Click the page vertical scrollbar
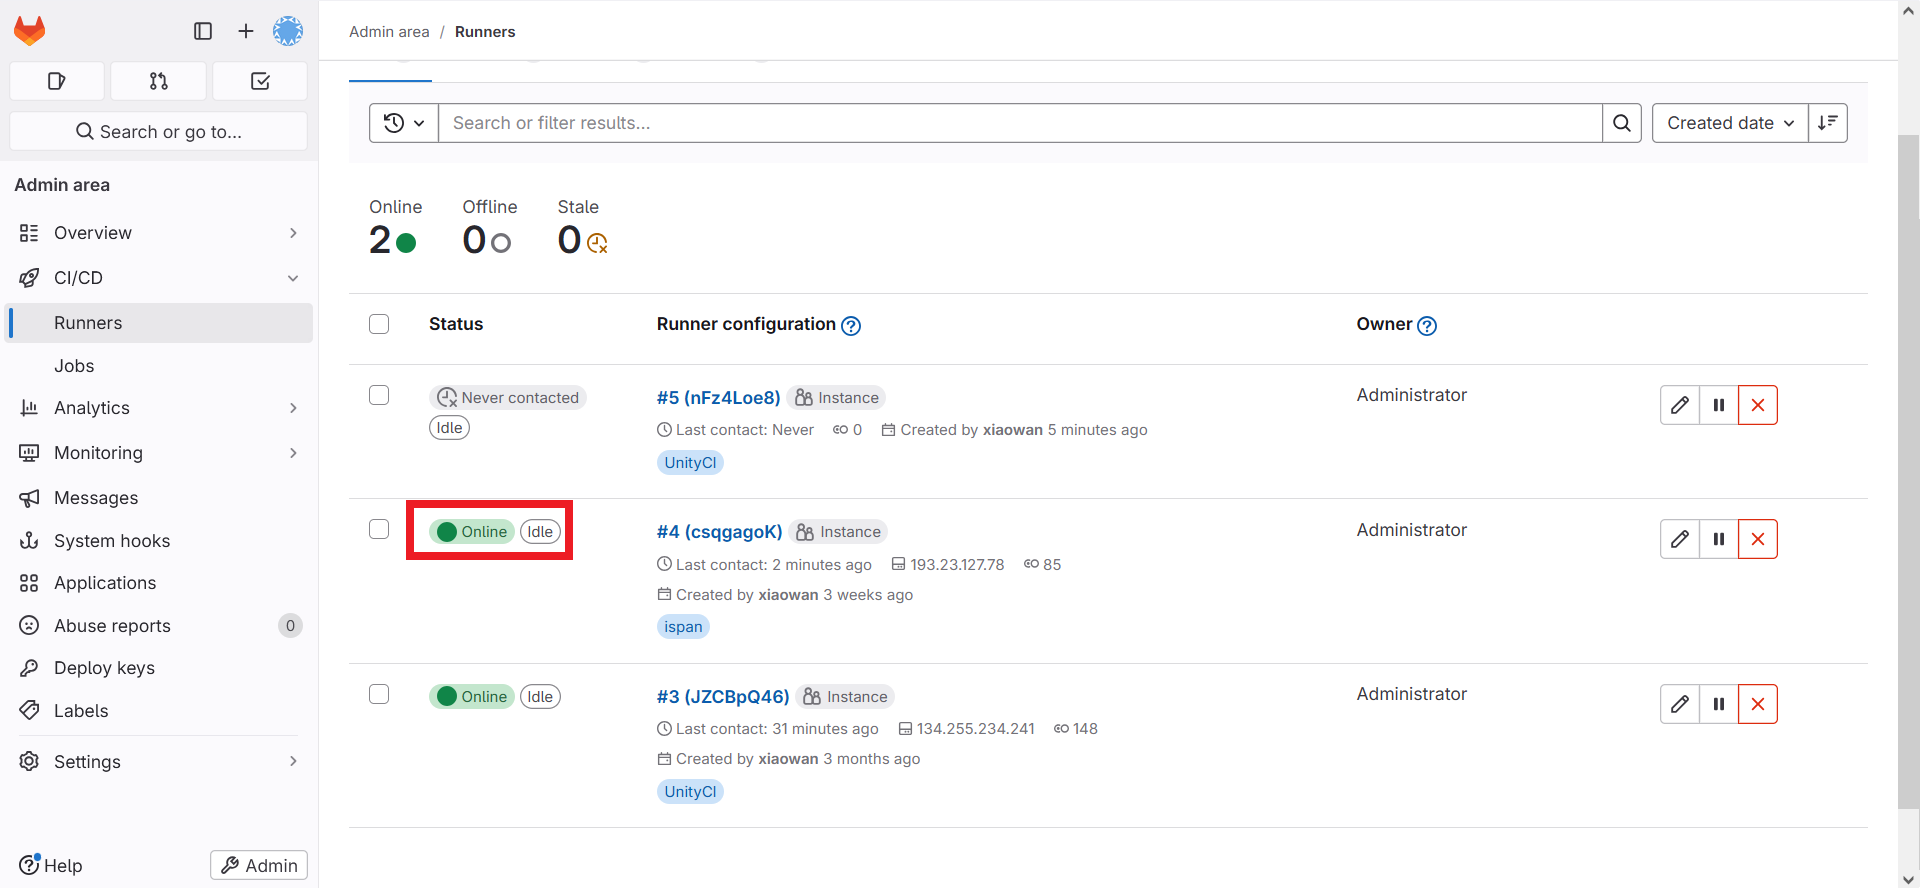 coord(1909,470)
